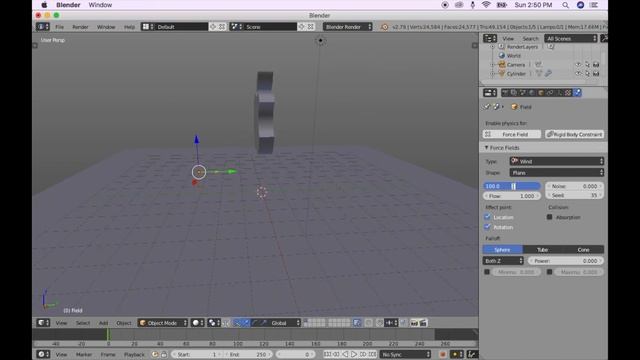
Task: Click the Strength field showing 100.0
Action: [x=512, y=186]
